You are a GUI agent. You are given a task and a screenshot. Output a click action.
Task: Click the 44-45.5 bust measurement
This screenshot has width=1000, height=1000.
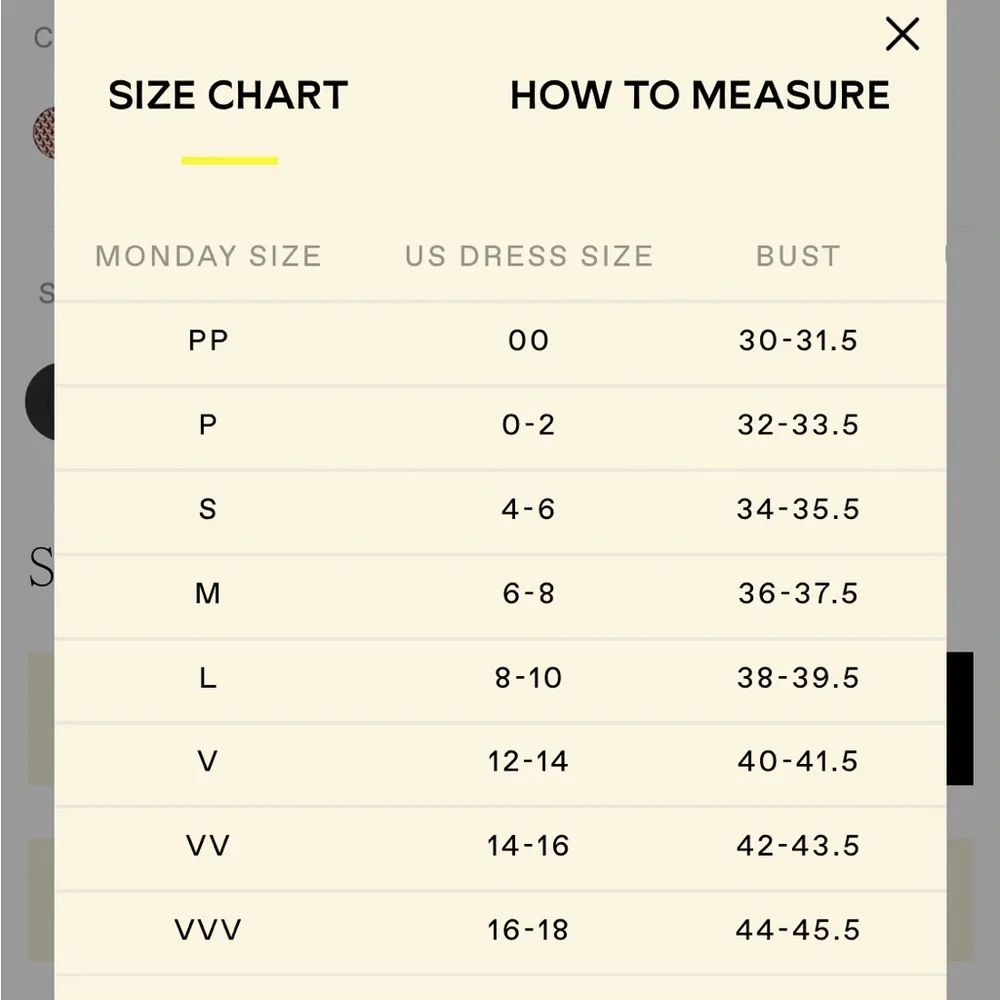point(798,930)
